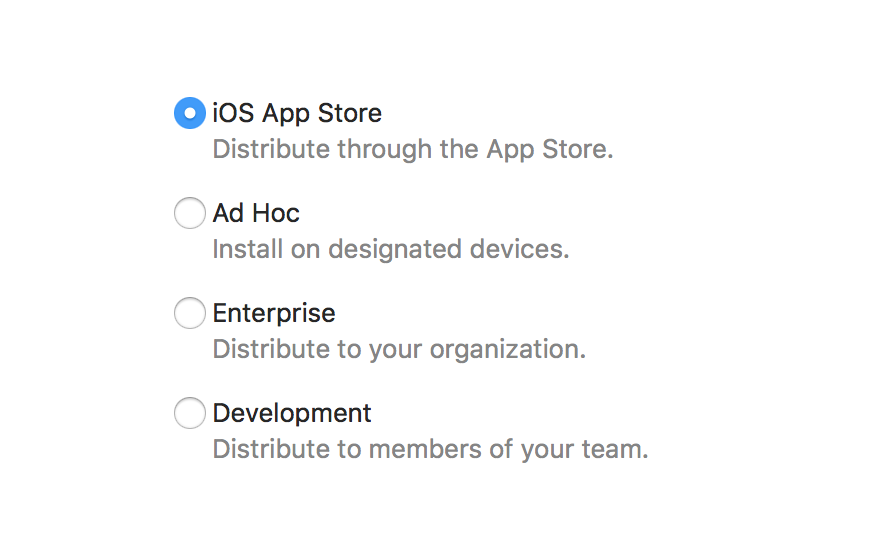Select the iOS App Store radio button

point(190,113)
